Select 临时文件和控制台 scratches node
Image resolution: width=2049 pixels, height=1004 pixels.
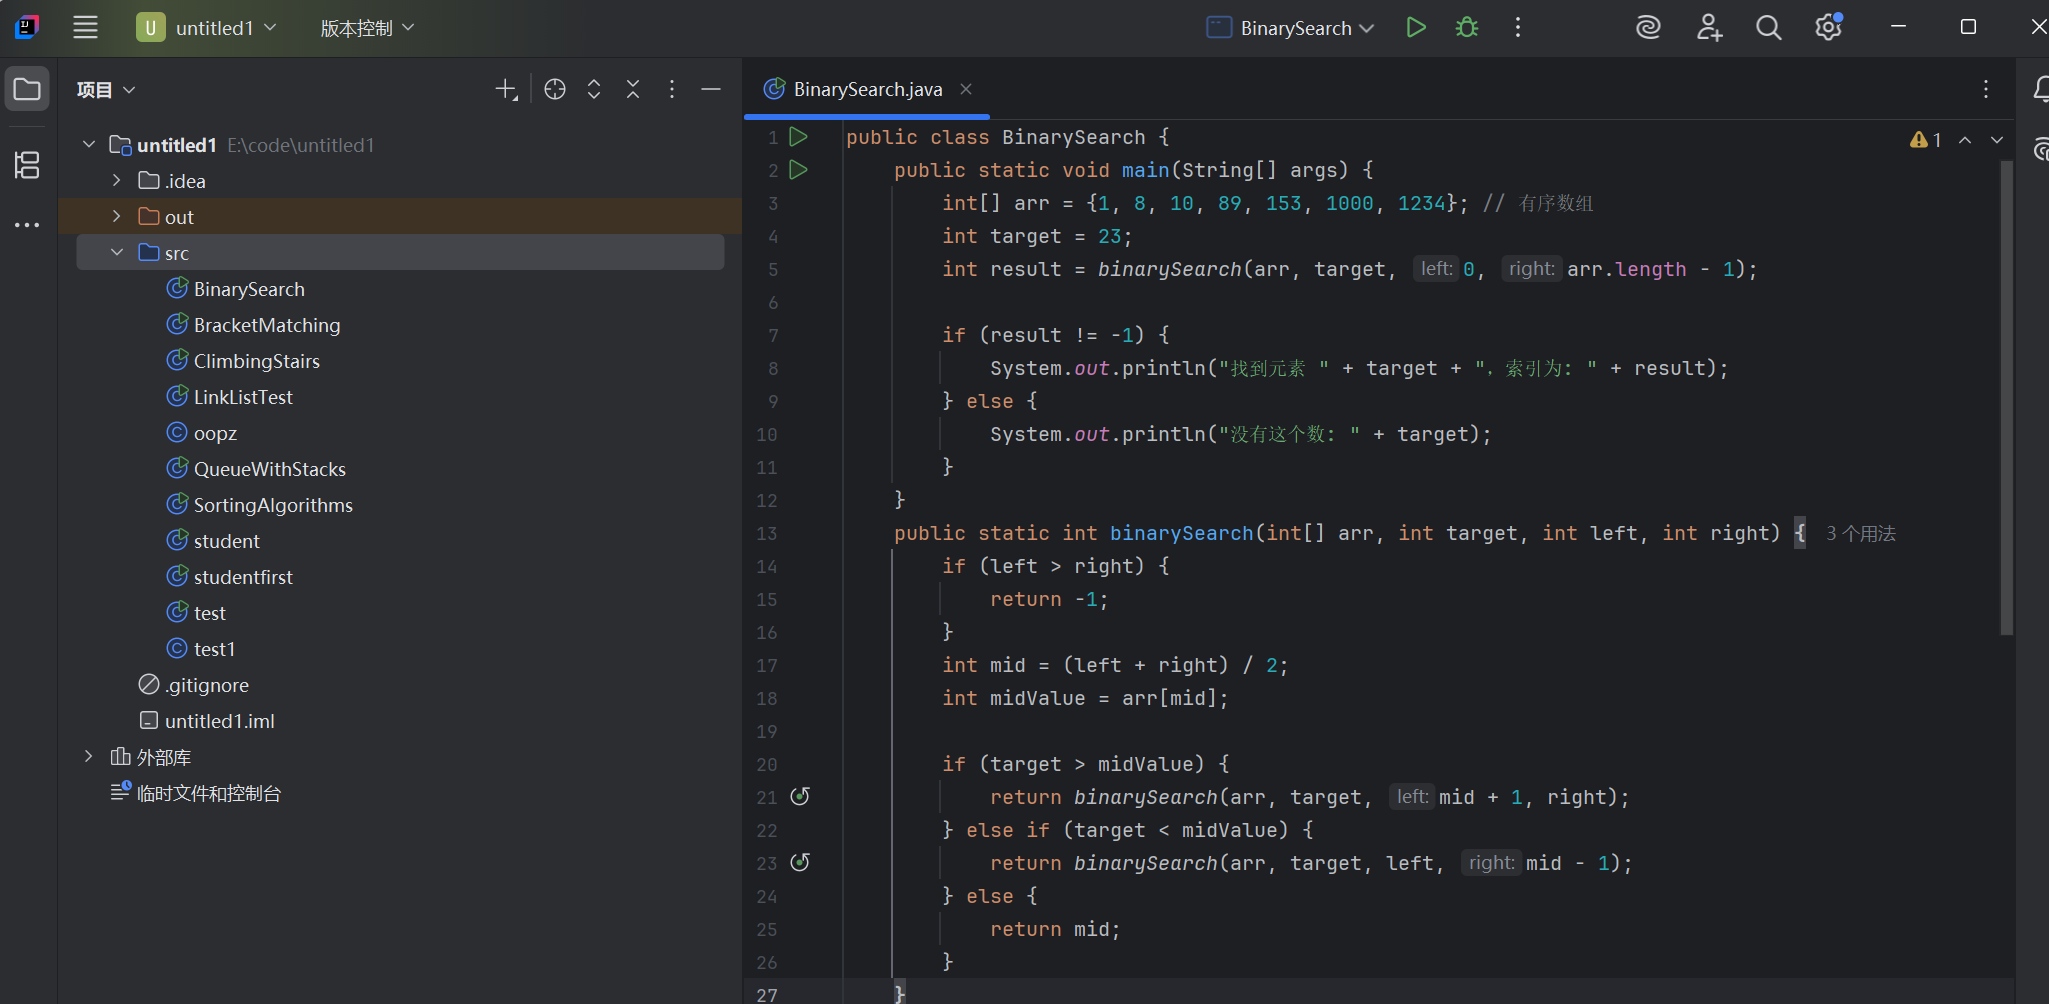coord(208,793)
